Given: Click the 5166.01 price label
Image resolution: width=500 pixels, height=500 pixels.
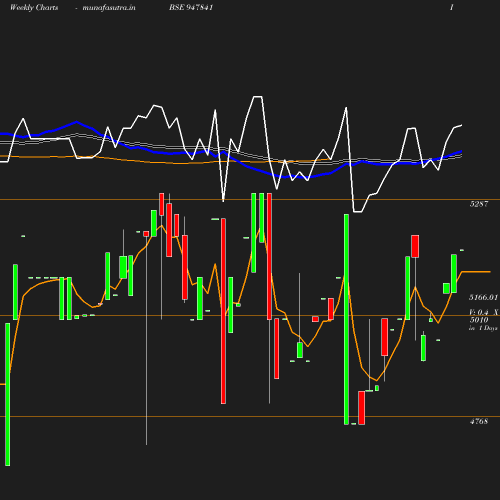Looking at the screenshot, I should click(483, 297).
